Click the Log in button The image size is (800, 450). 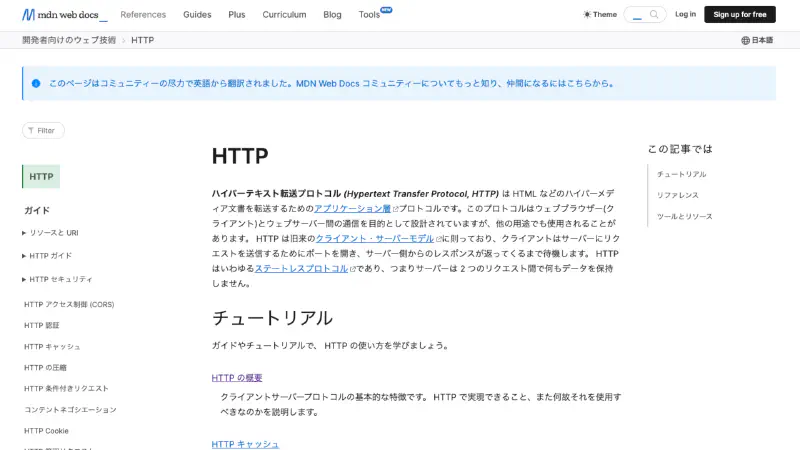tap(685, 14)
